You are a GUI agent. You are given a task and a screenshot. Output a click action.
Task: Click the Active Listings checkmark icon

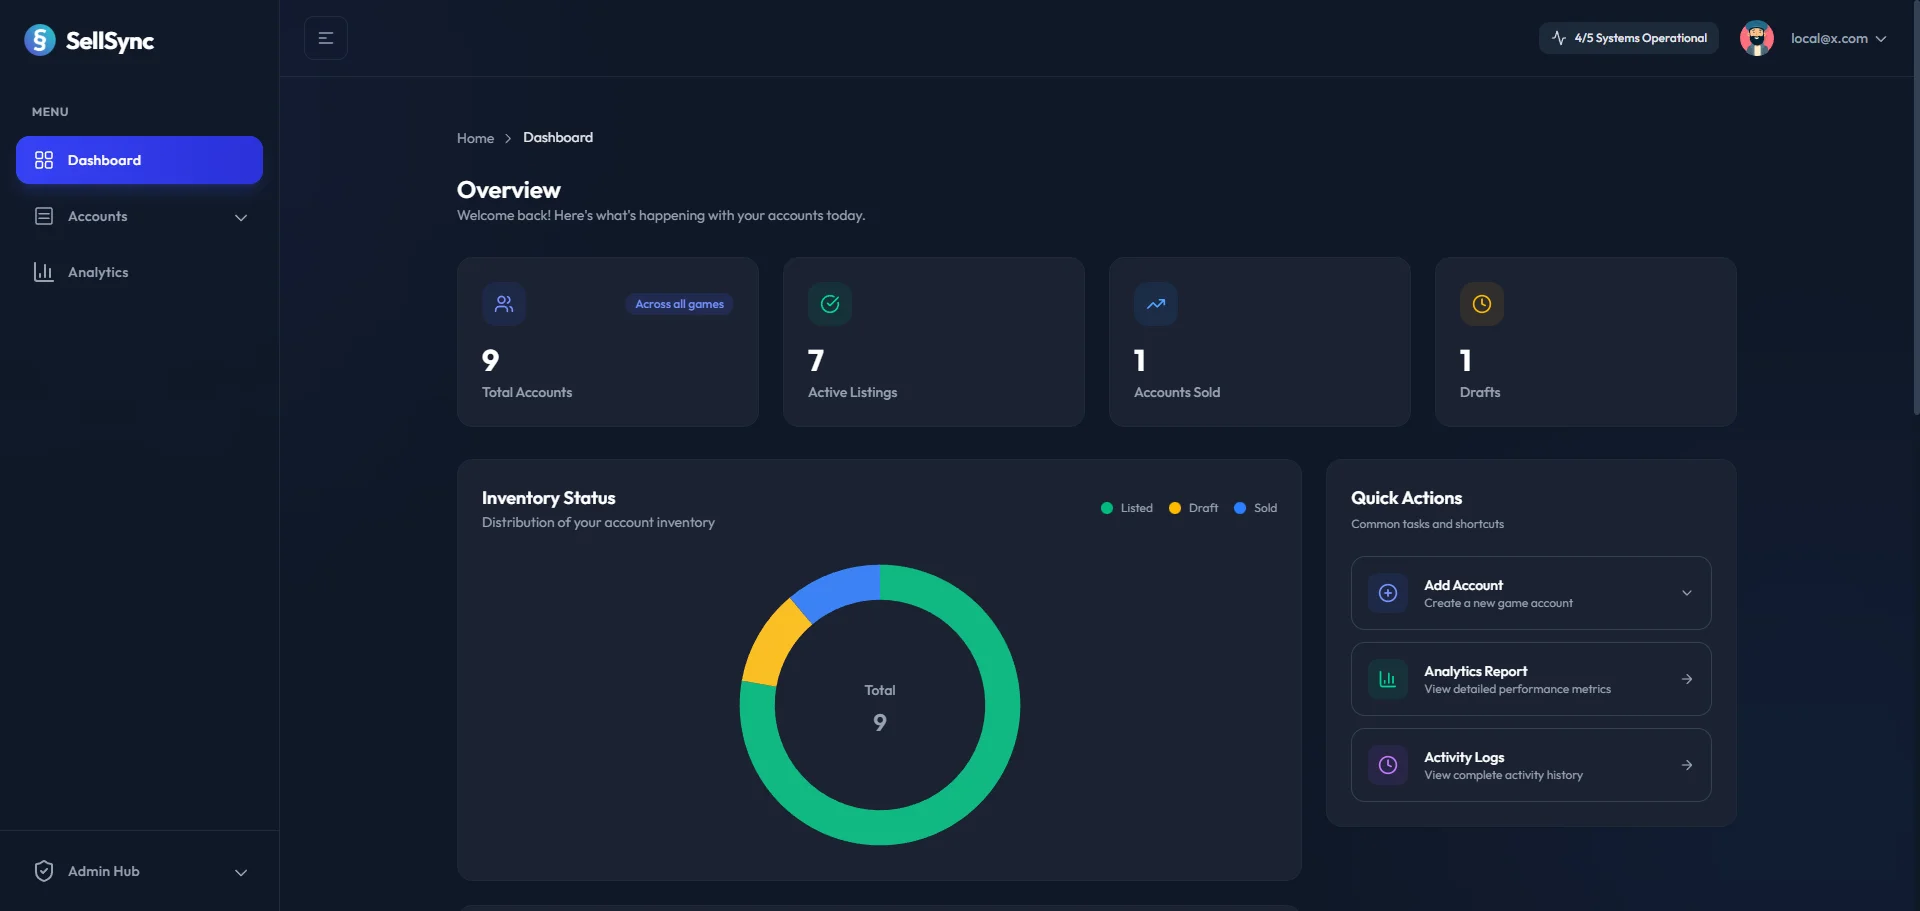point(829,303)
